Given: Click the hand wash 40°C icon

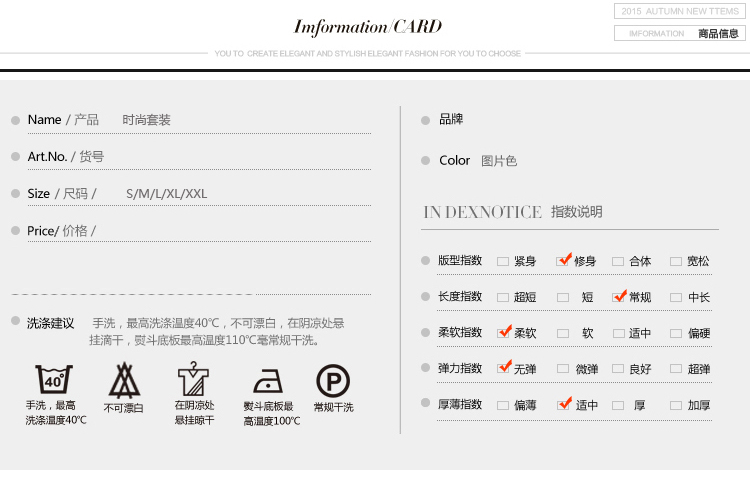Looking at the screenshot, I should [54, 380].
